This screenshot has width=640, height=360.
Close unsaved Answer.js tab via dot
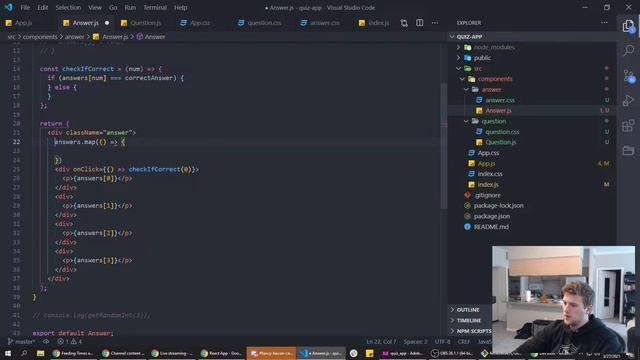[107, 23]
